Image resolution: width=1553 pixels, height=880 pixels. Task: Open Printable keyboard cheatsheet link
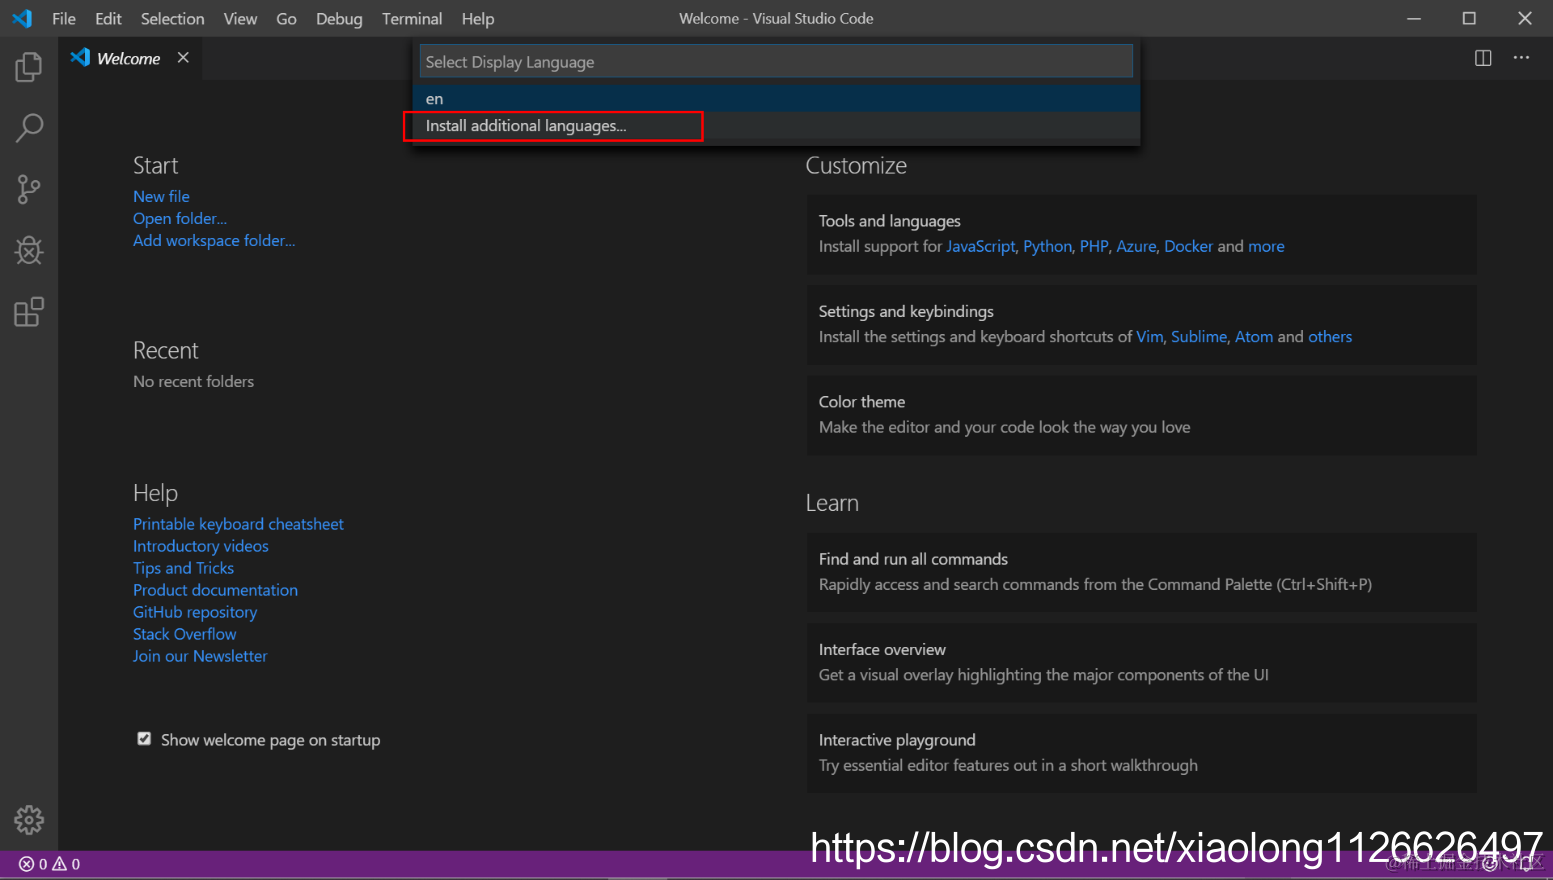[238, 524]
